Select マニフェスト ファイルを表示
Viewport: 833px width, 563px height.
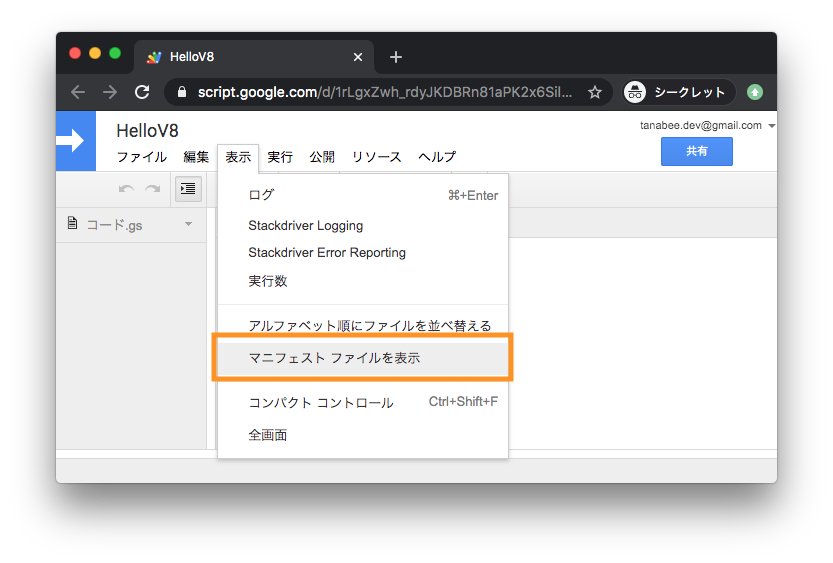[363, 358]
